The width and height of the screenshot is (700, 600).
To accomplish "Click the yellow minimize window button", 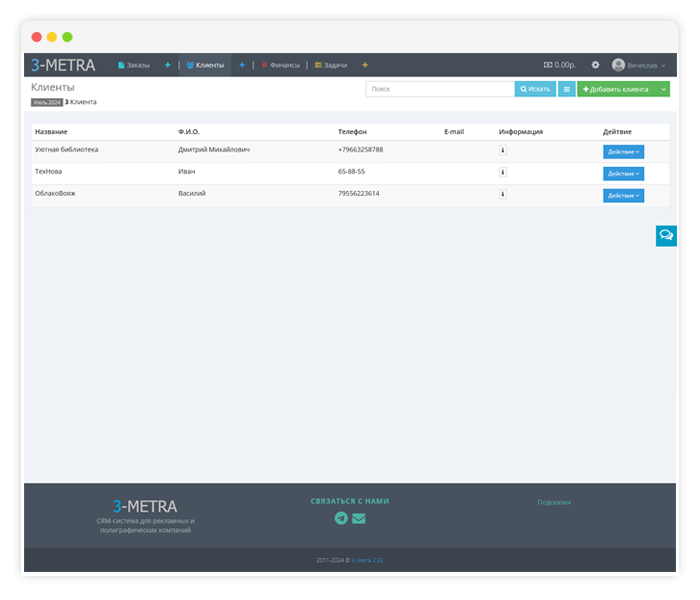I will click(52, 37).
